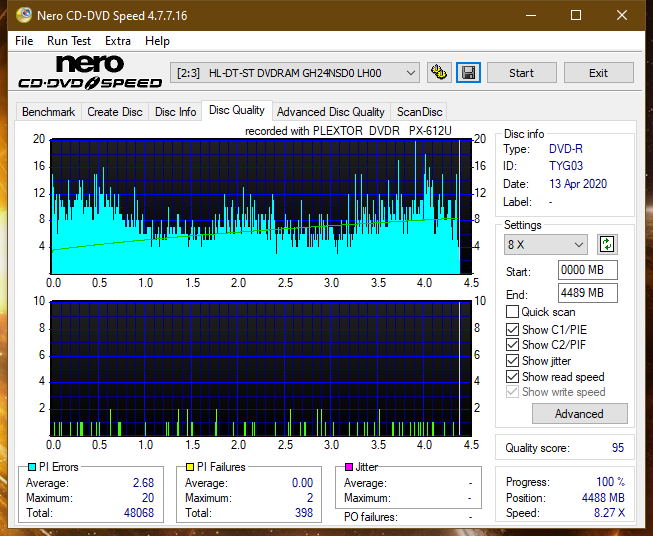Disable Show C1/PIE checkbox
Screen dimensions: 653x536
(x=512, y=329)
